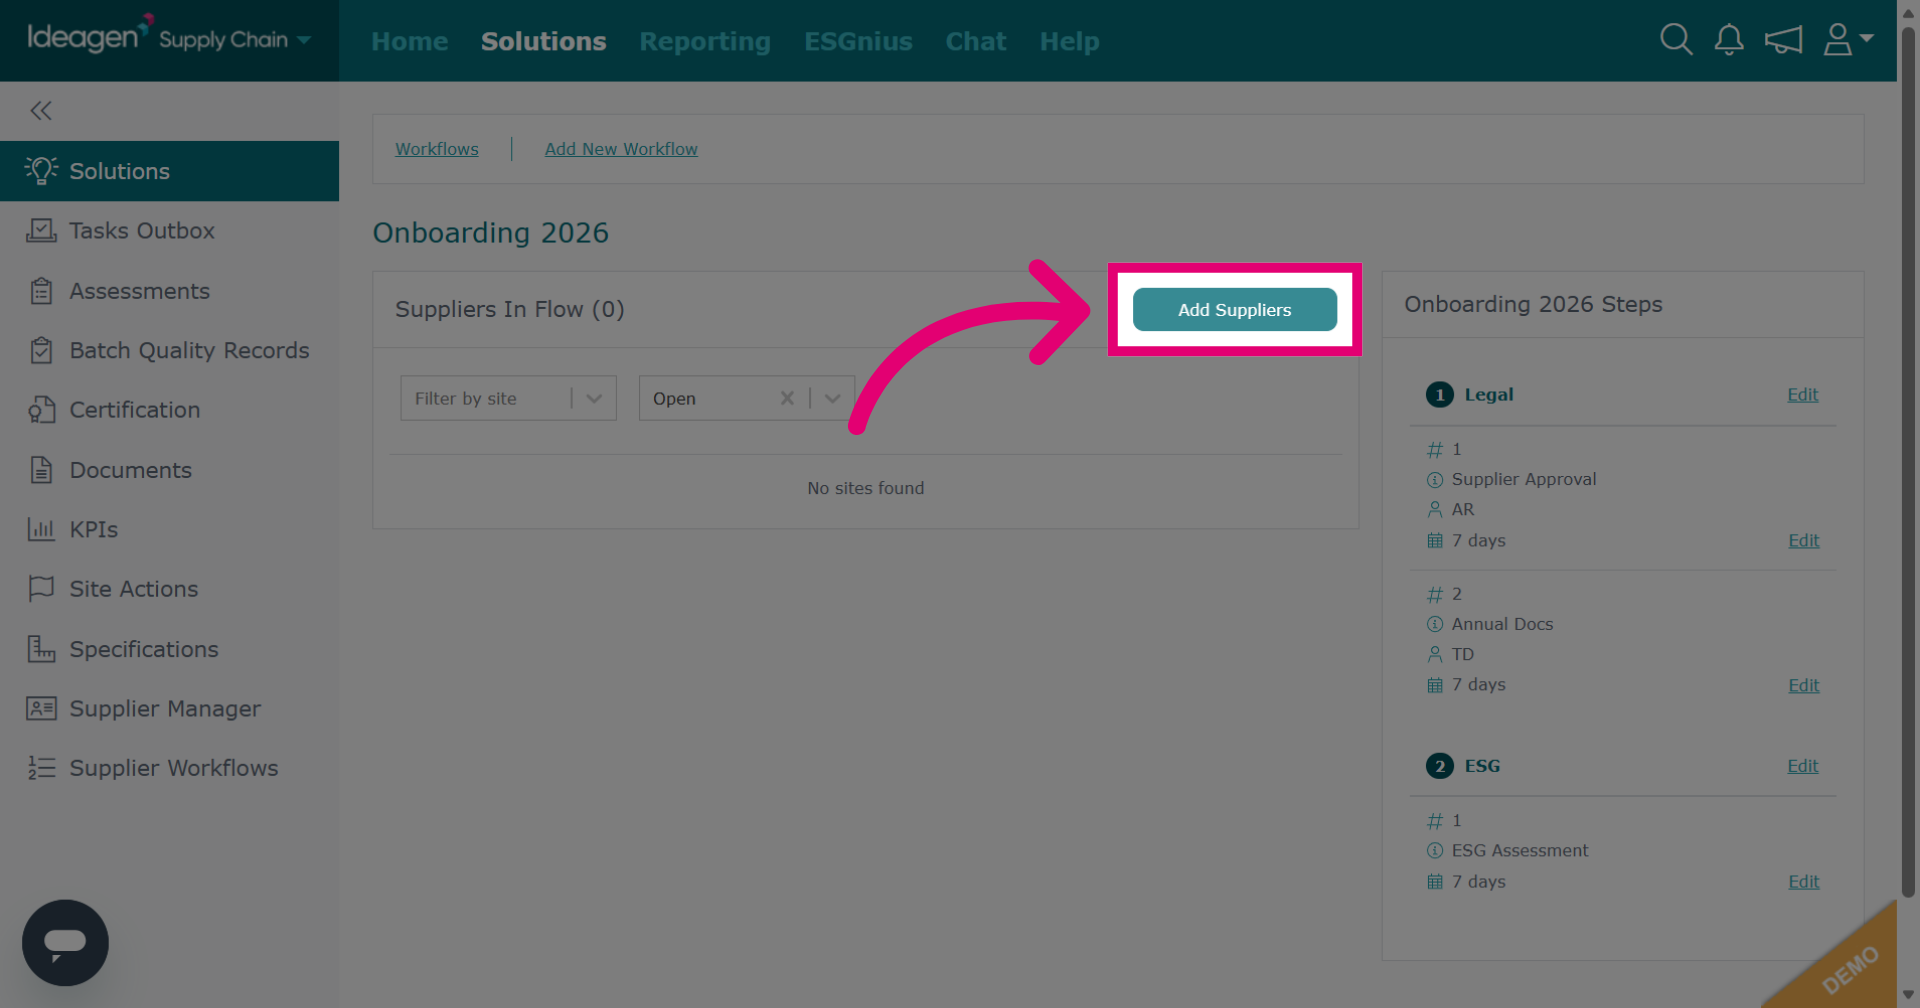
Task: Select Solutions in top navigation
Action: point(544,41)
